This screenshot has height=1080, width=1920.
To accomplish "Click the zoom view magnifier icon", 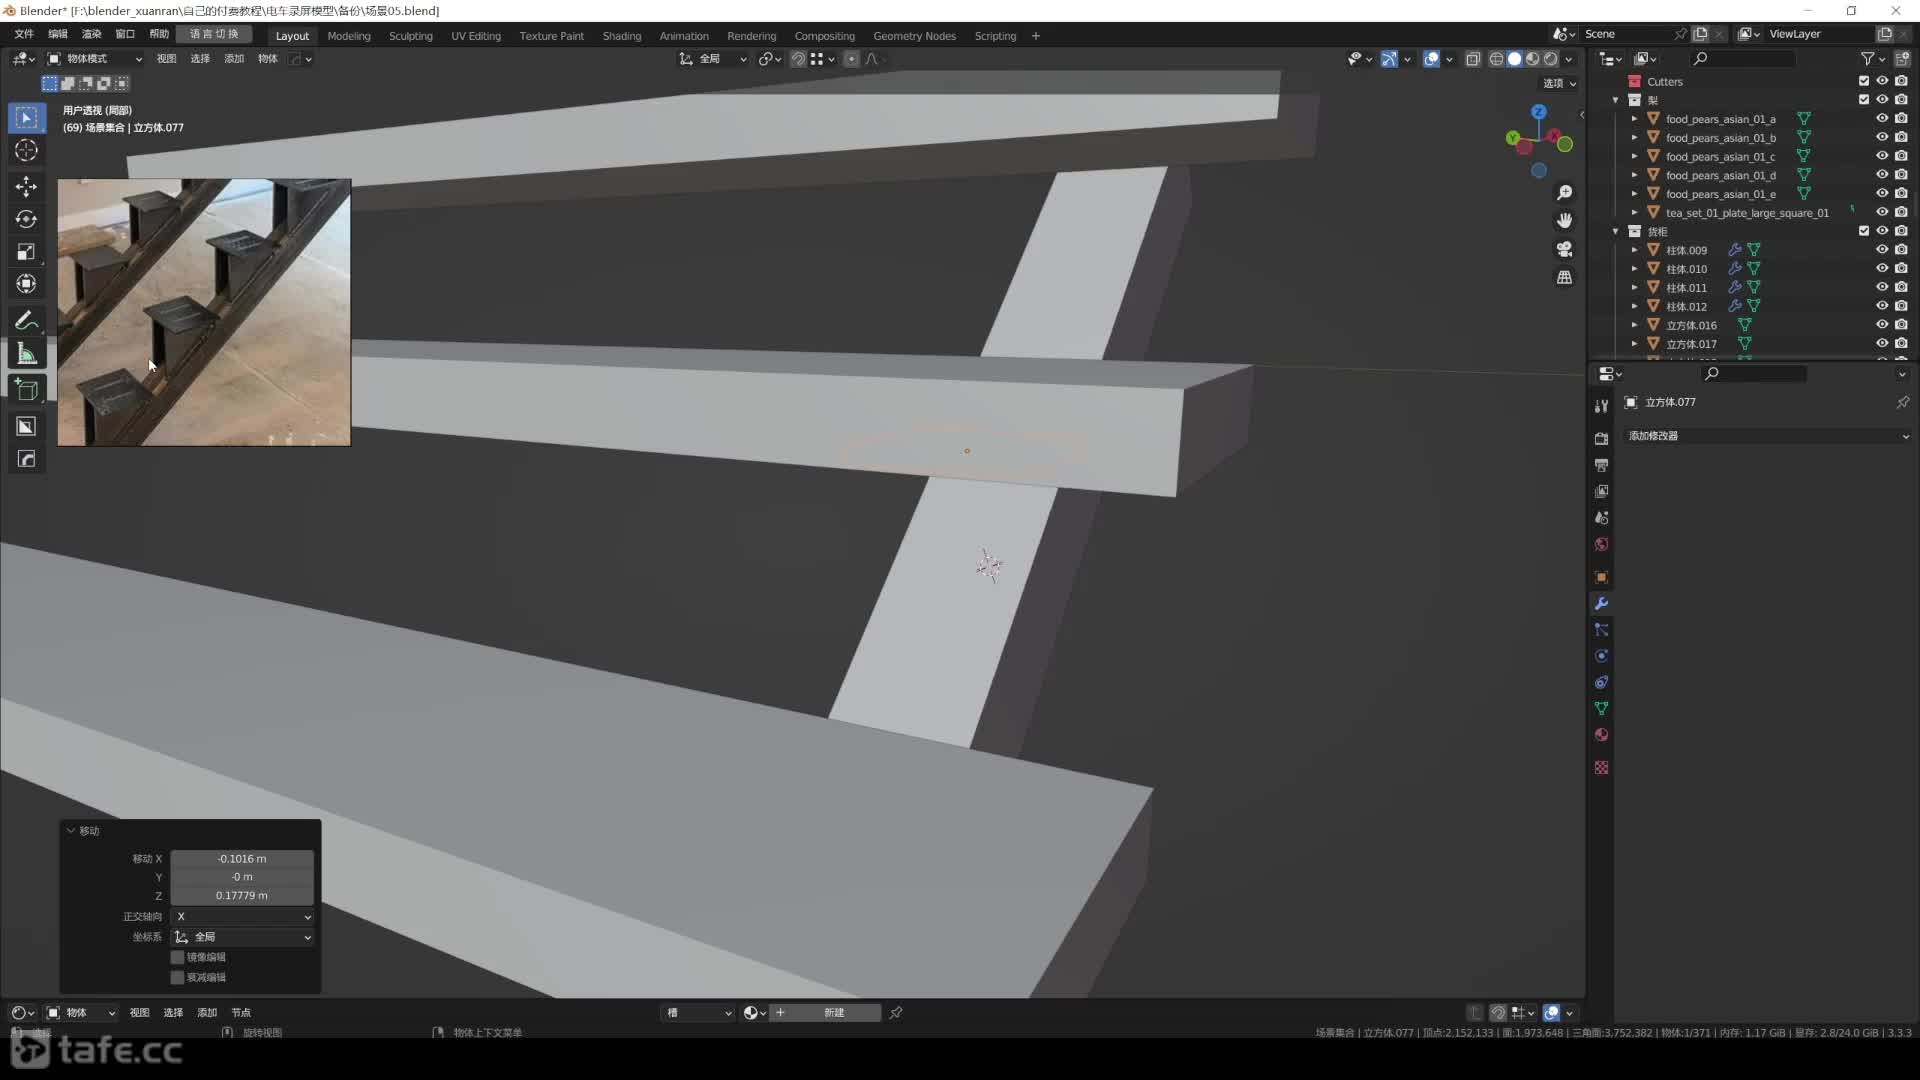I will coord(1565,192).
